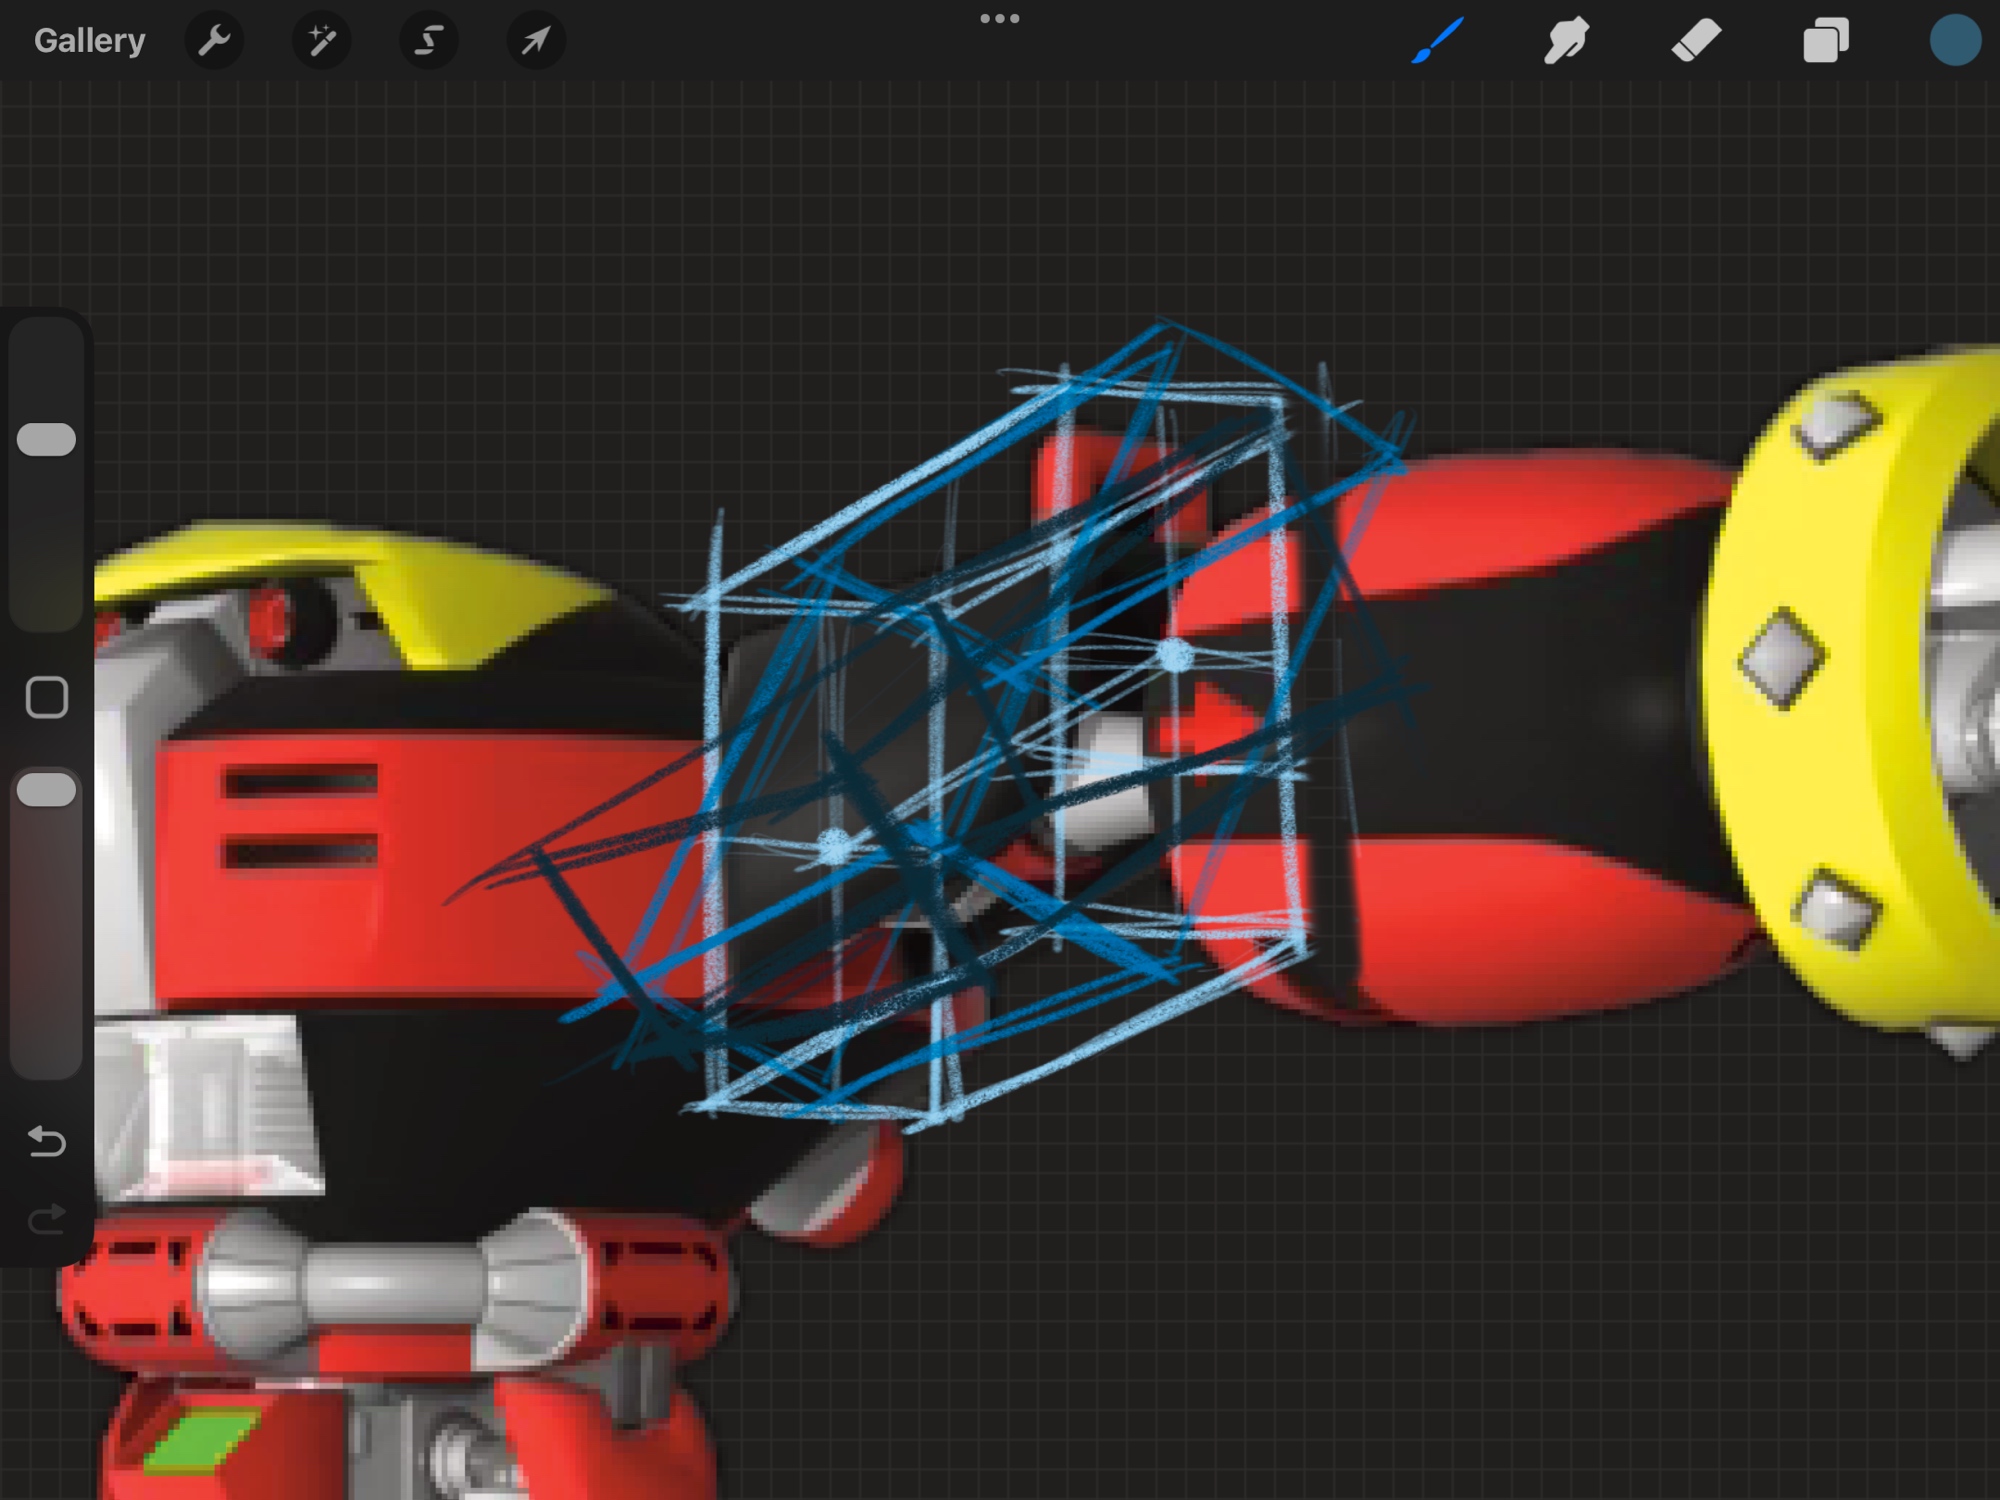2000x1500 pixels.
Task: Redo the last undone action
Action: [47, 1219]
